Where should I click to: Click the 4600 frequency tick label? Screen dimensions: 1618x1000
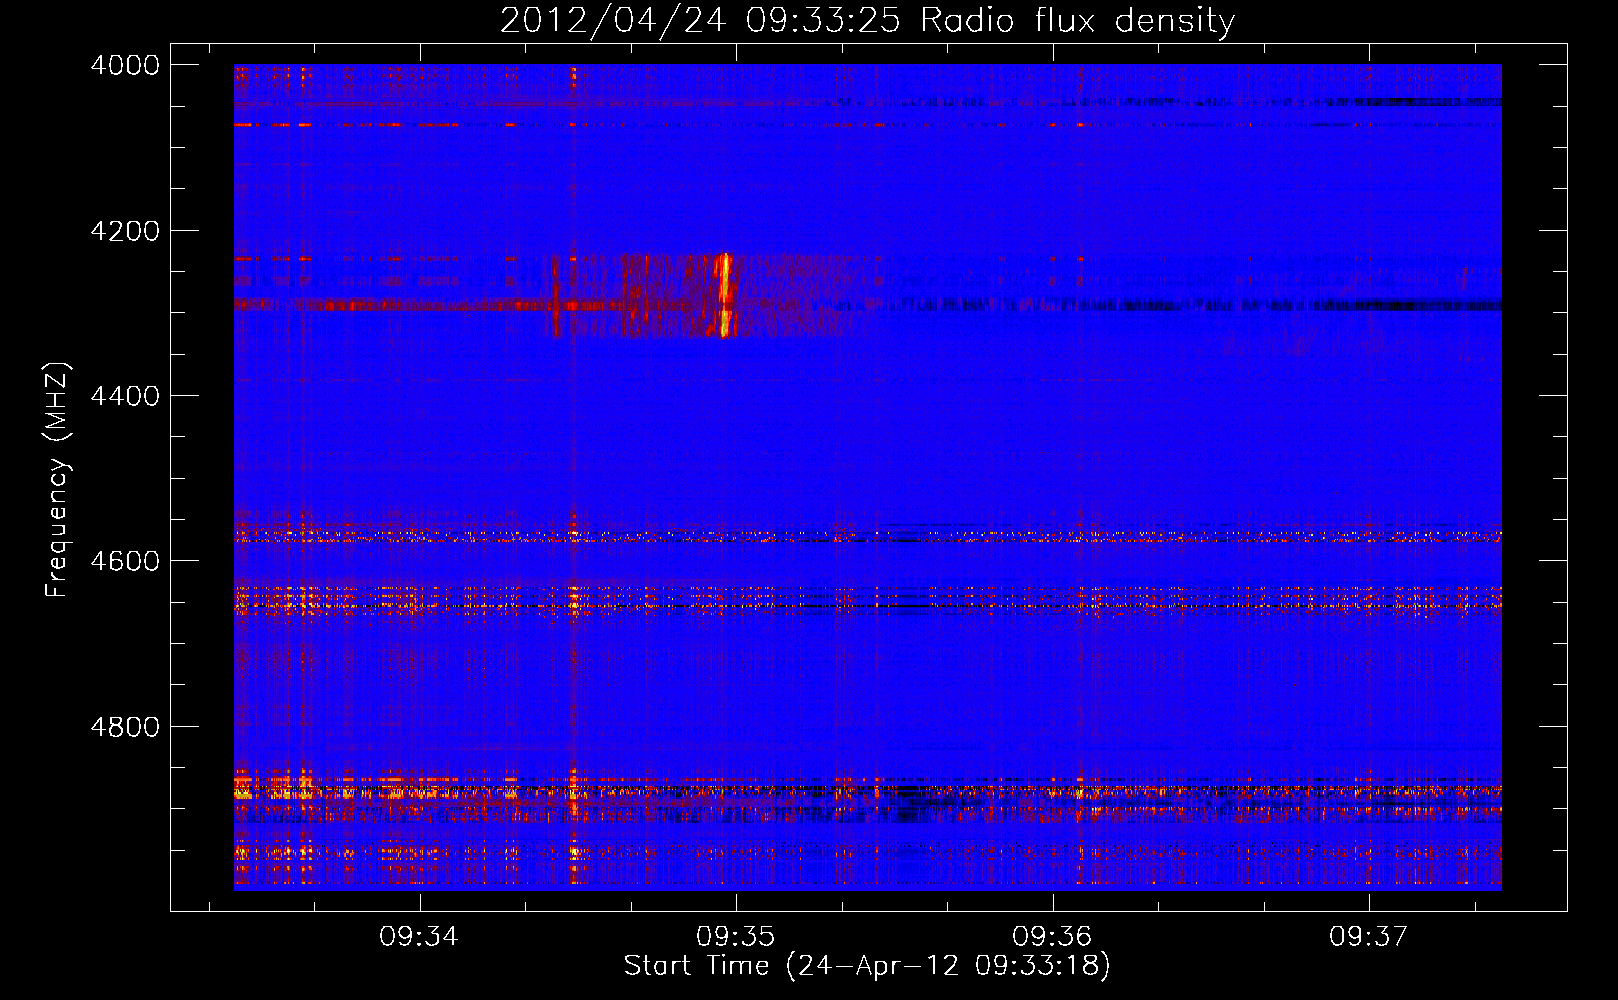point(125,561)
